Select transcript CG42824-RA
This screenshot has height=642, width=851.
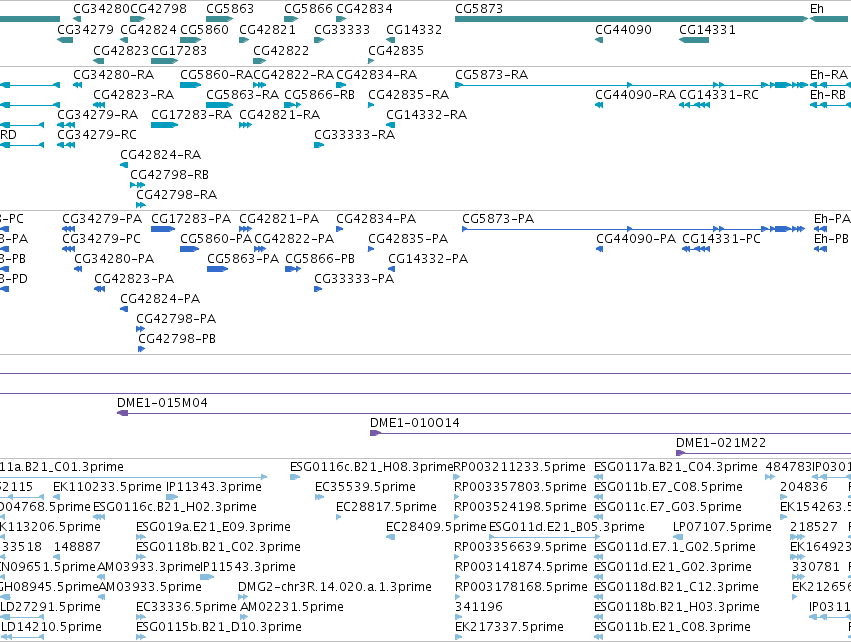pyautogui.click(x=161, y=155)
